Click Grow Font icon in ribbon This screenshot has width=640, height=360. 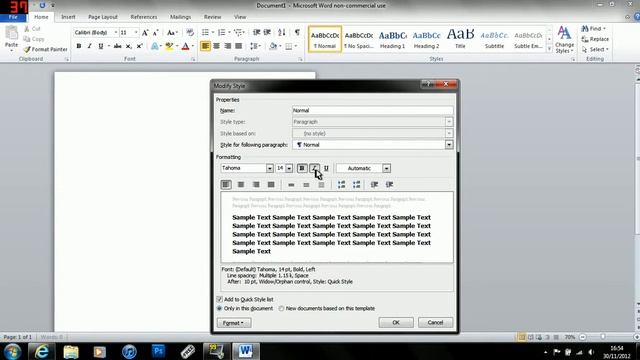click(145, 33)
